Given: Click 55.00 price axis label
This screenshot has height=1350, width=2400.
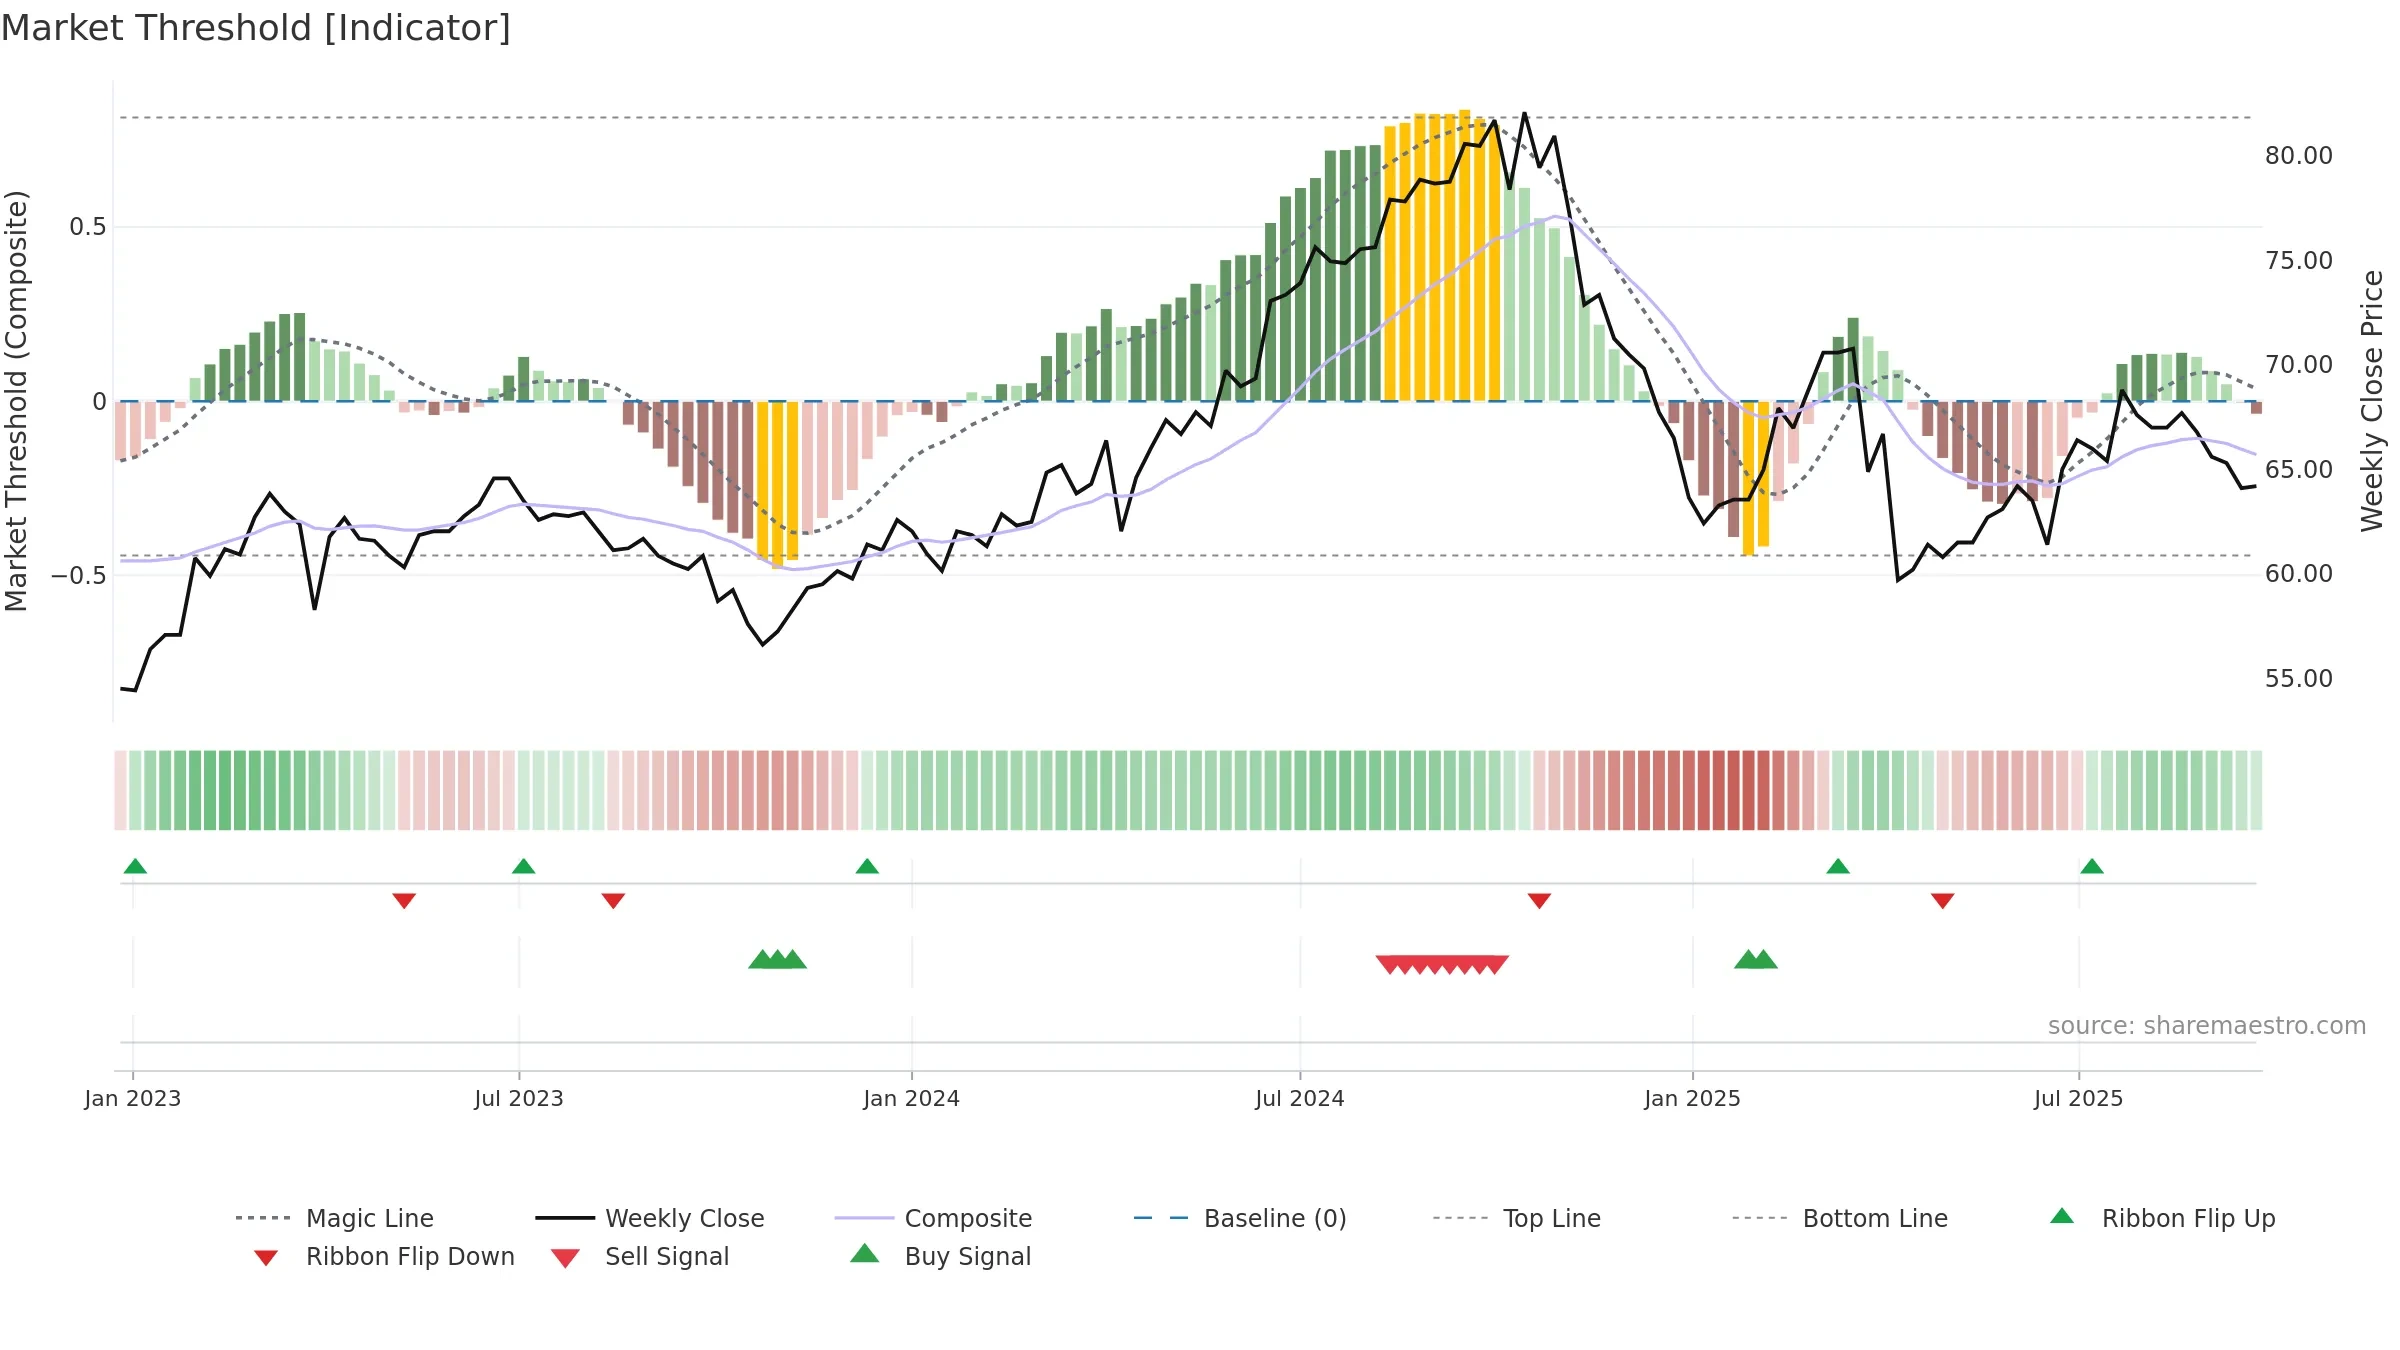Looking at the screenshot, I should 2299,678.
